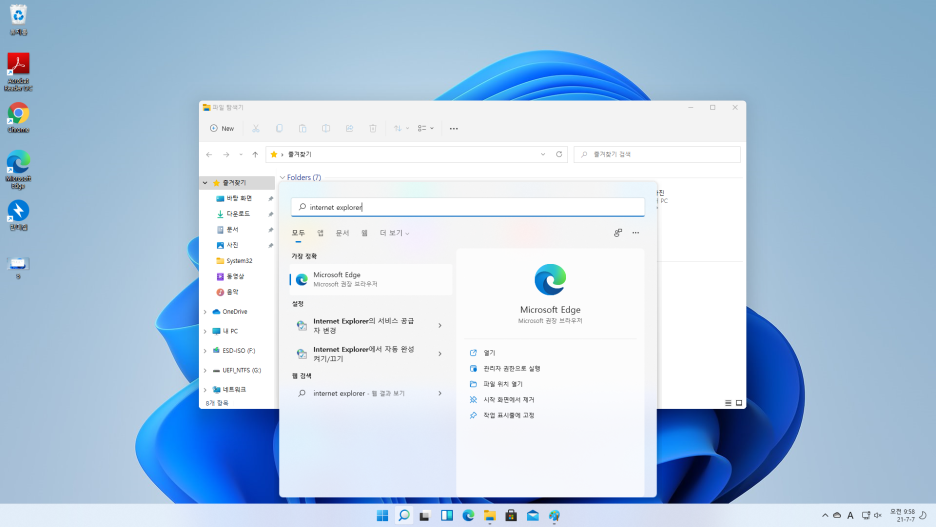Open Widgets on taskbar
Image resolution: width=936 pixels, height=527 pixels.
(447, 516)
